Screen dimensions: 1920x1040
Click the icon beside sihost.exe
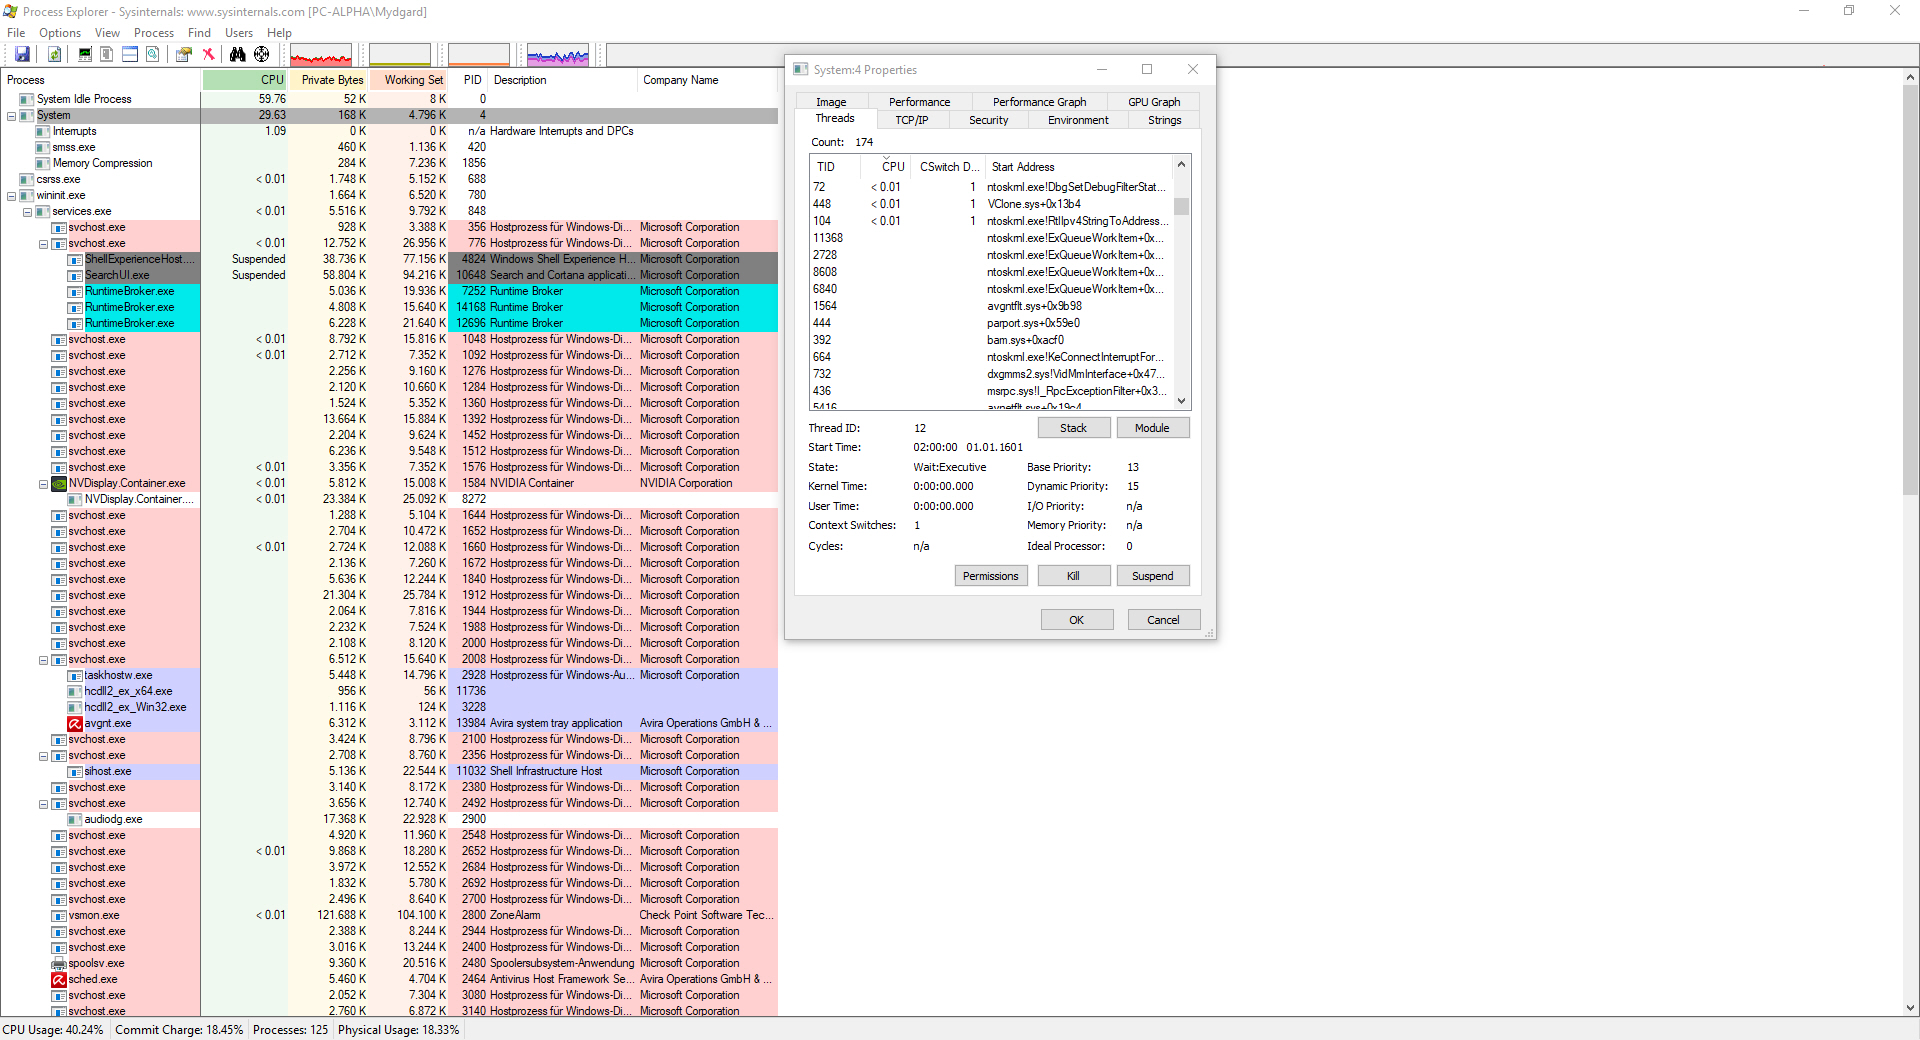[x=75, y=771]
